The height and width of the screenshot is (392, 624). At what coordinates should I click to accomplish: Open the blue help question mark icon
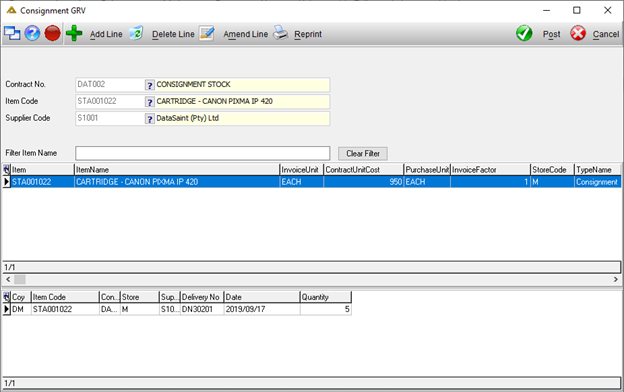32,33
